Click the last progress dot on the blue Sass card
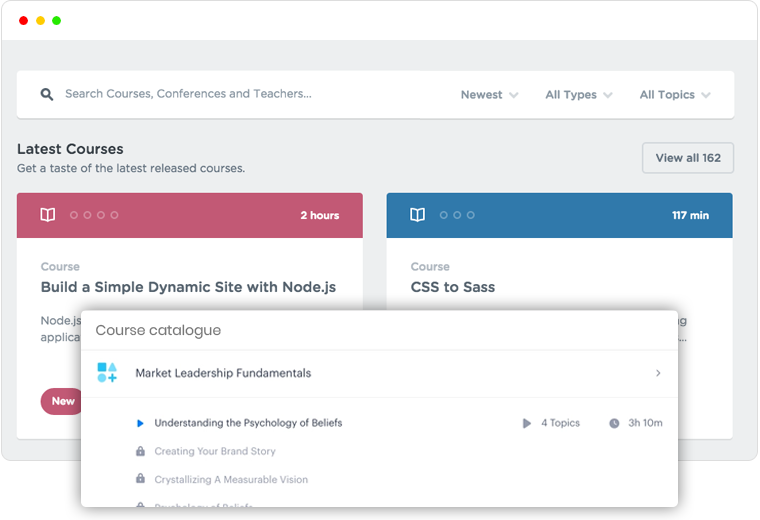 [471, 215]
